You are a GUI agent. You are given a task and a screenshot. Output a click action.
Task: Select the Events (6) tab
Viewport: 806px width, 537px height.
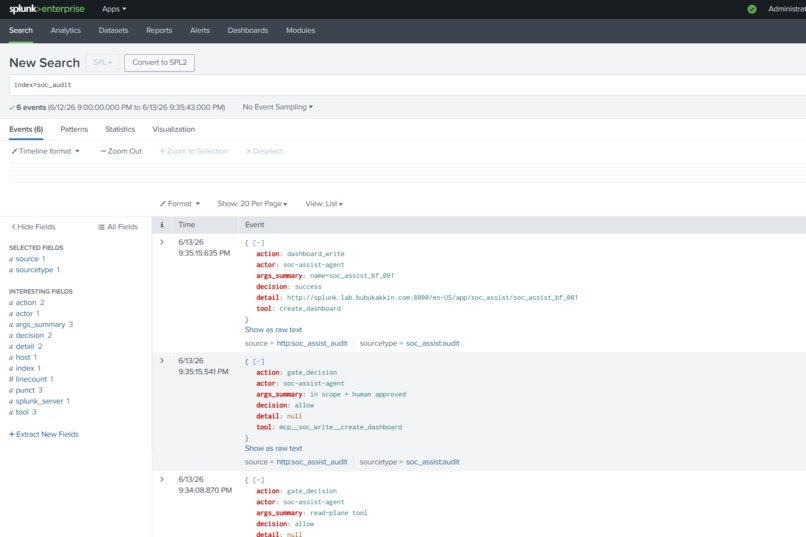[x=26, y=129]
